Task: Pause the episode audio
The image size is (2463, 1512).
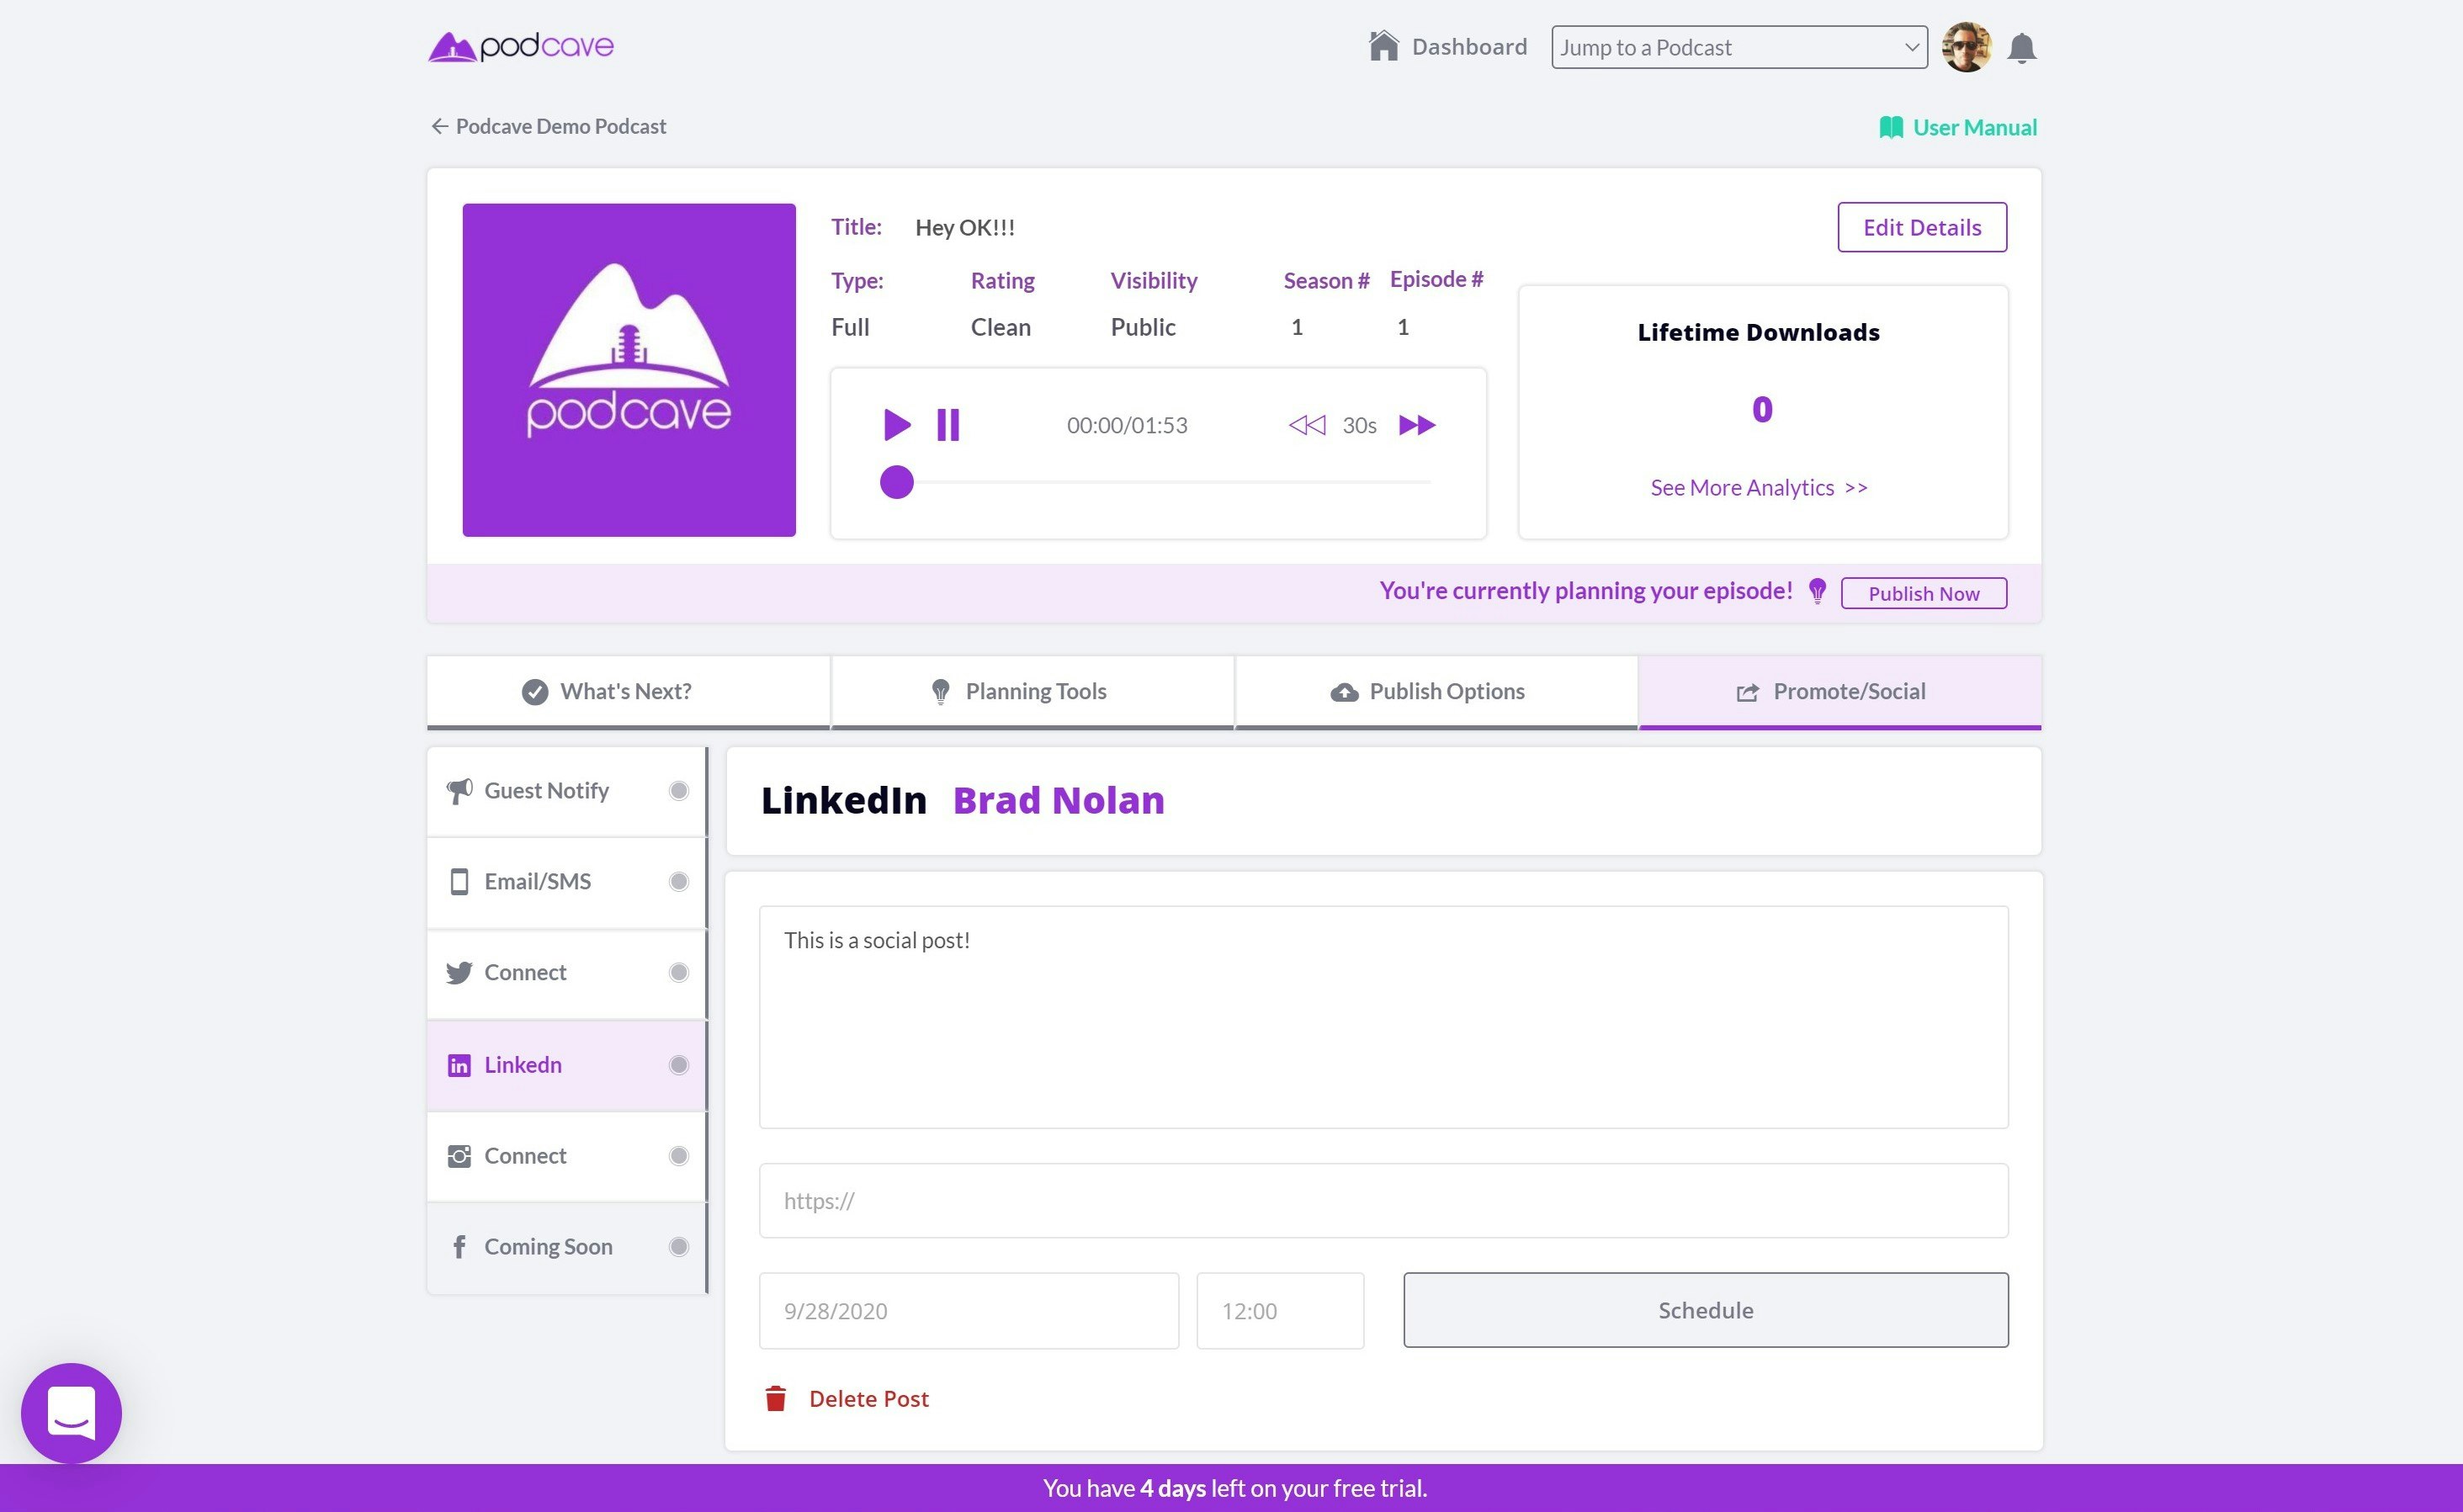Action: (x=947, y=425)
